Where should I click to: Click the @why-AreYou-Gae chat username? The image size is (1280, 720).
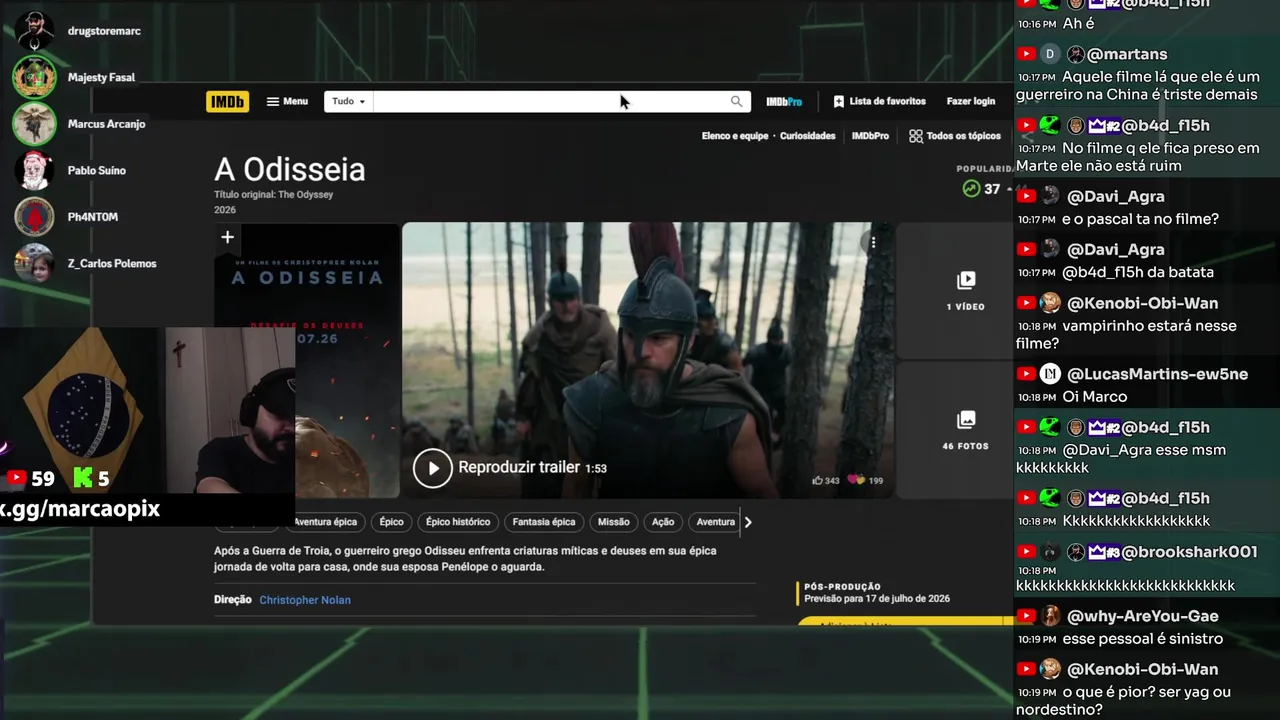point(1143,616)
